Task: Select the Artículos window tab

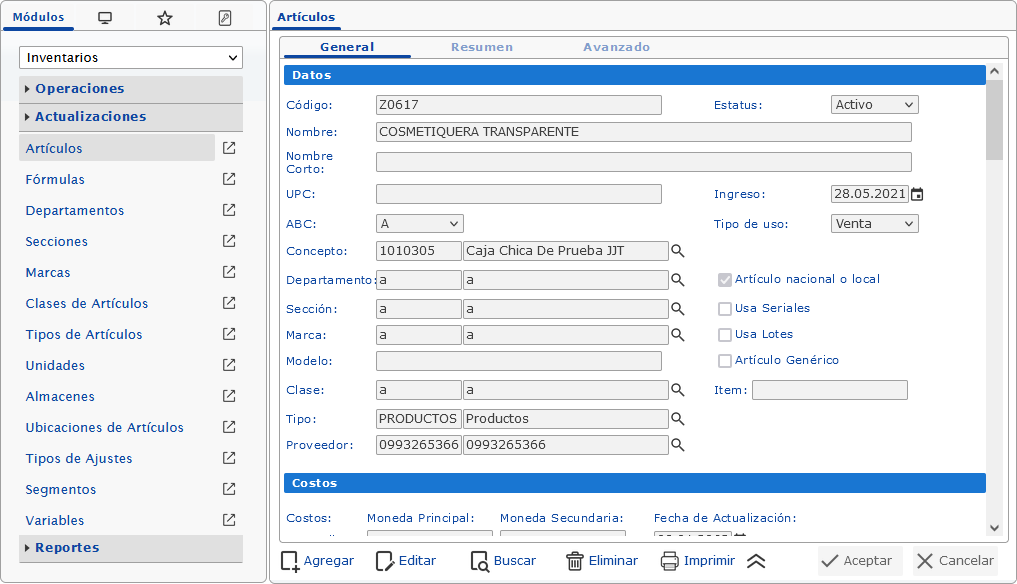Action: coord(306,17)
